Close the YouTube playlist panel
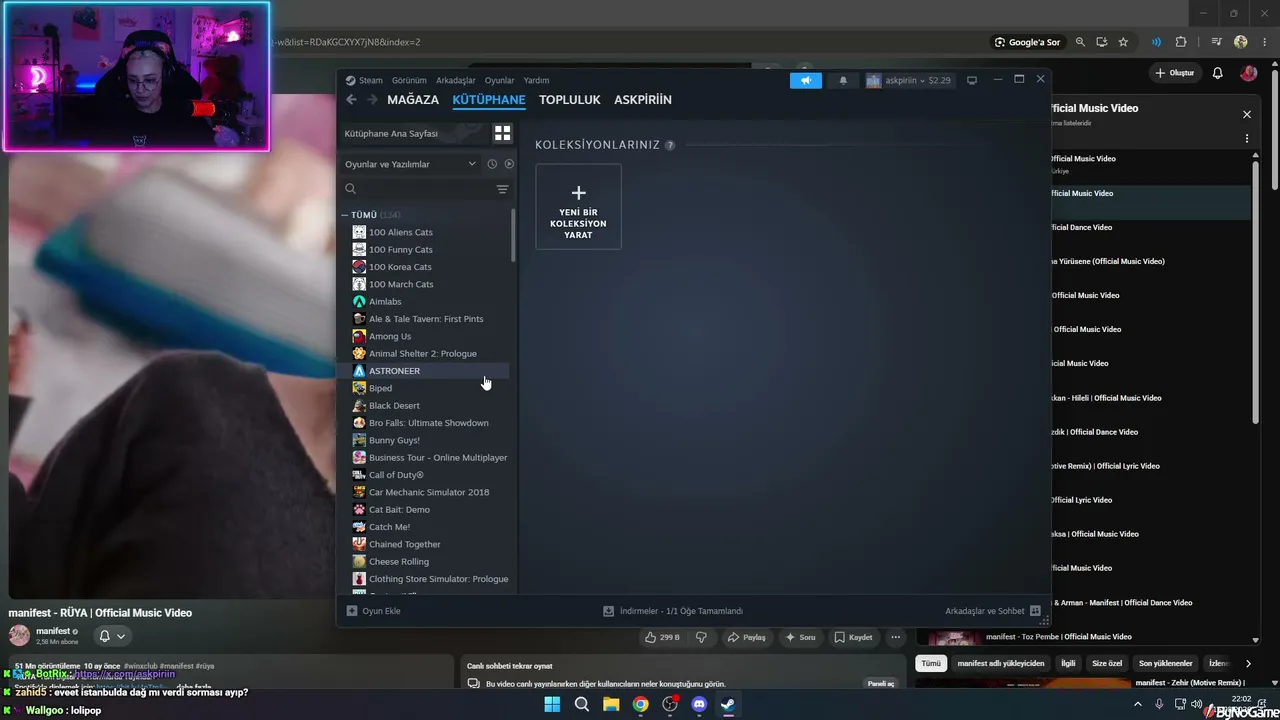 [1247, 115]
